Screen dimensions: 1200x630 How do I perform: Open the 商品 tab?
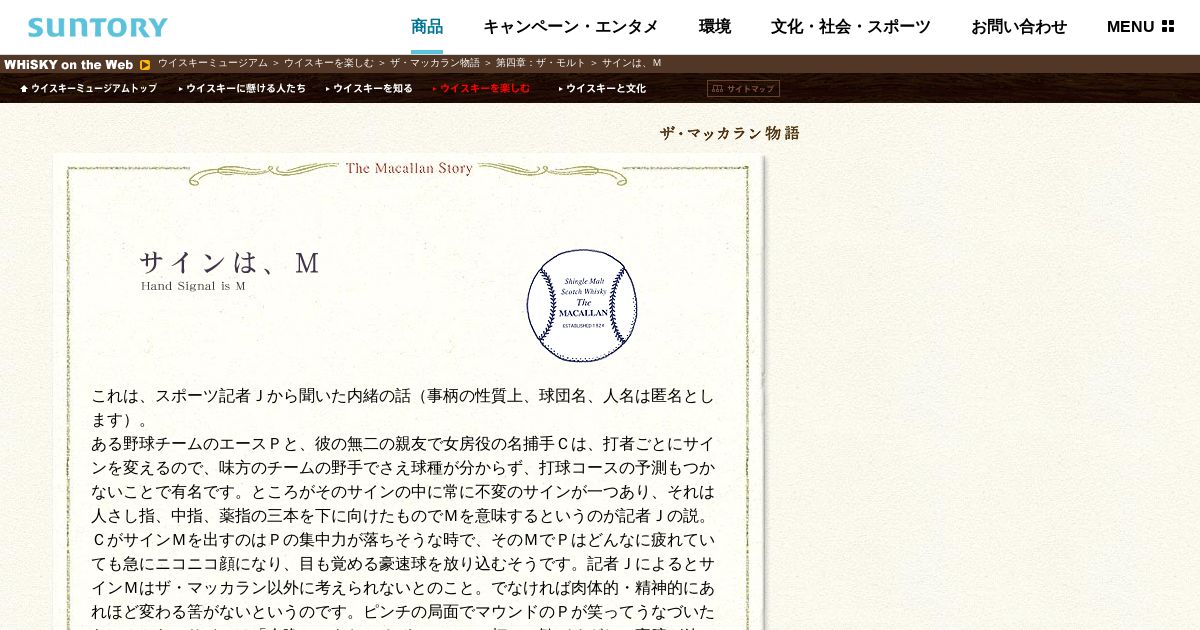click(x=427, y=27)
